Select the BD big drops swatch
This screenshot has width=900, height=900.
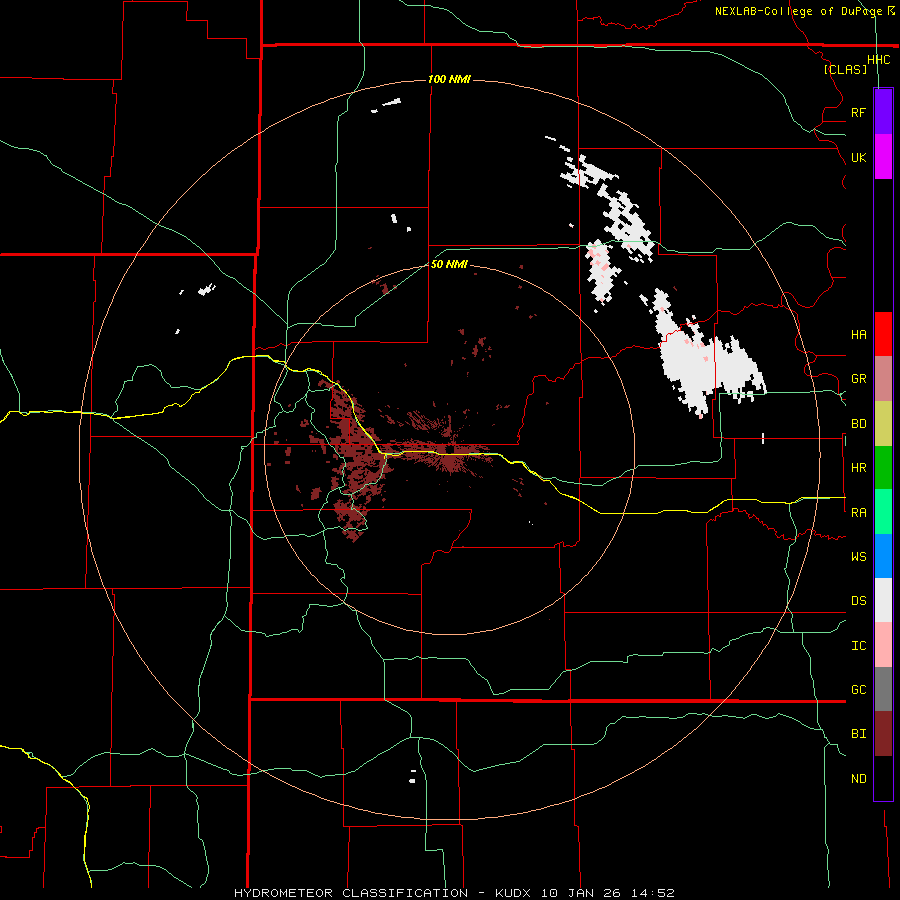click(x=883, y=424)
